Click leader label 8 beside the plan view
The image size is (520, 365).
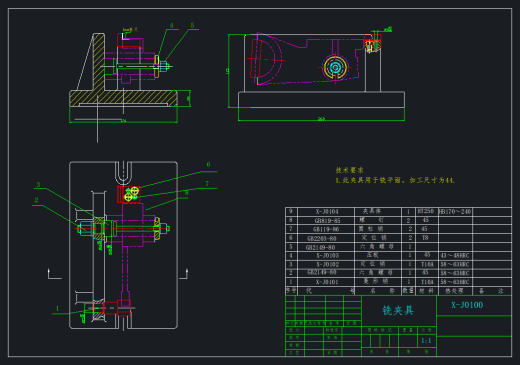[186, 193]
